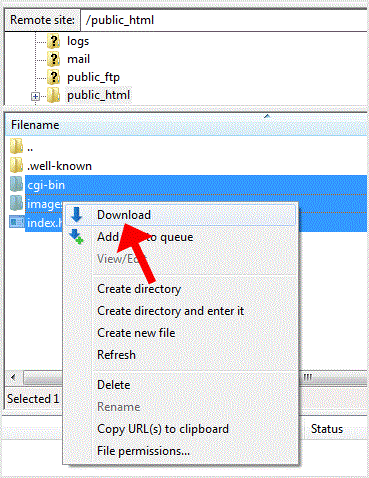Select Create directory and enter it
This screenshot has height=478, width=369.
[x=170, y=311]
